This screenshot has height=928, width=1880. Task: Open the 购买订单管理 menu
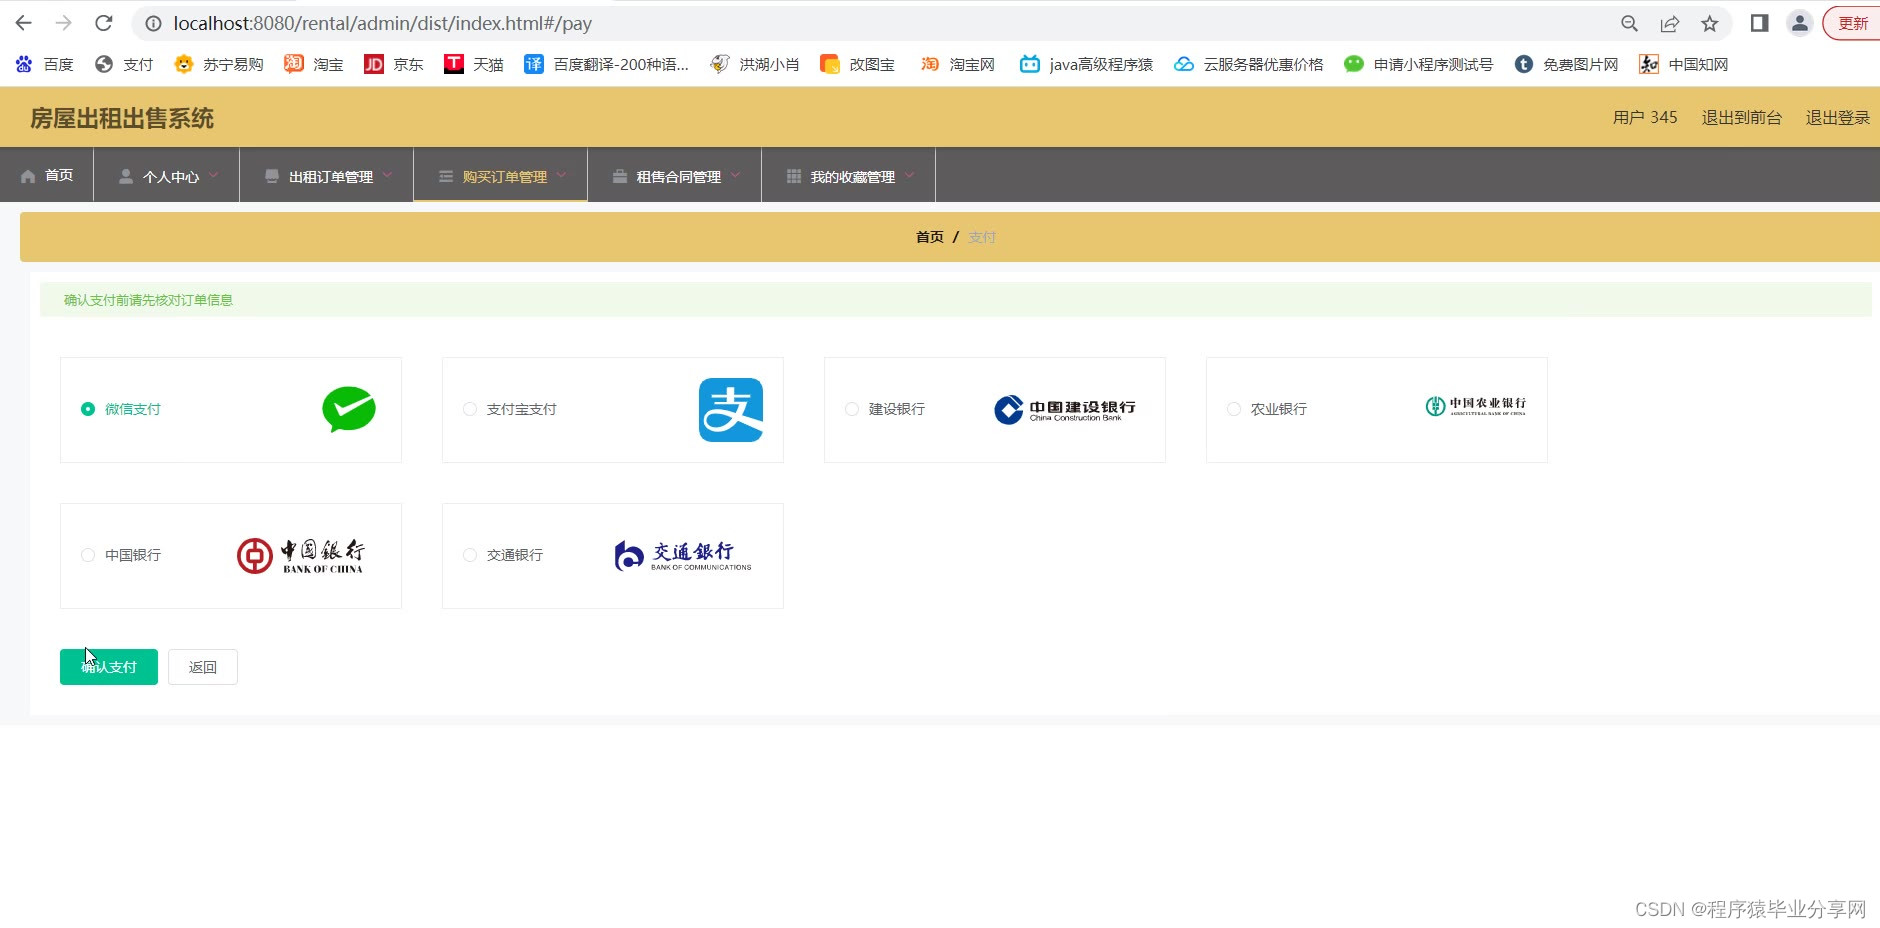tap(501, 175)
